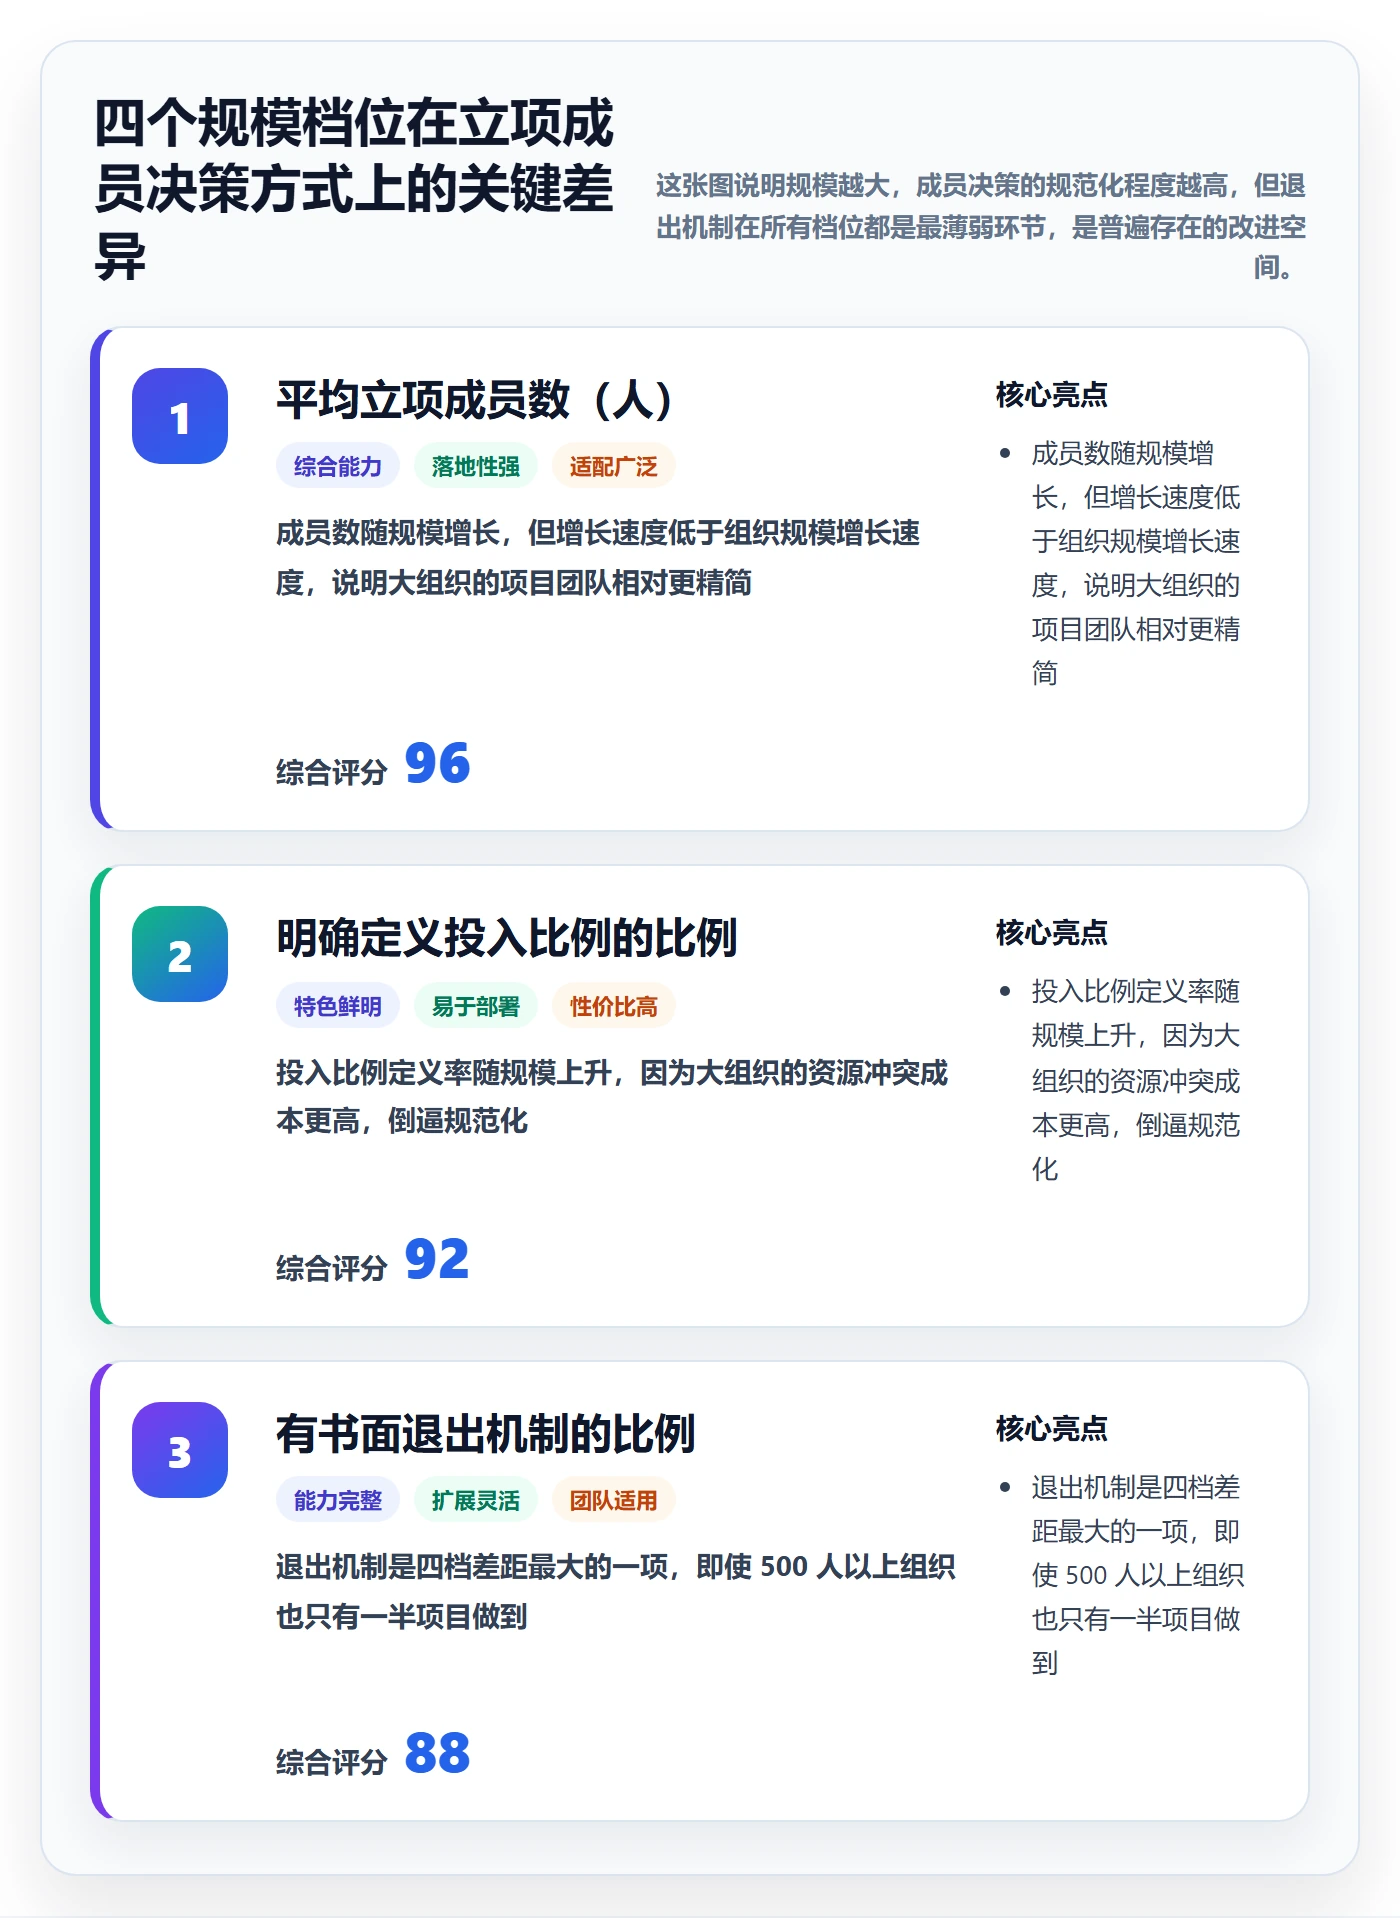This screenshot has width=1400, height=1918.
Task: Select the 适配广泛 tag
Action: coord(614,466)
